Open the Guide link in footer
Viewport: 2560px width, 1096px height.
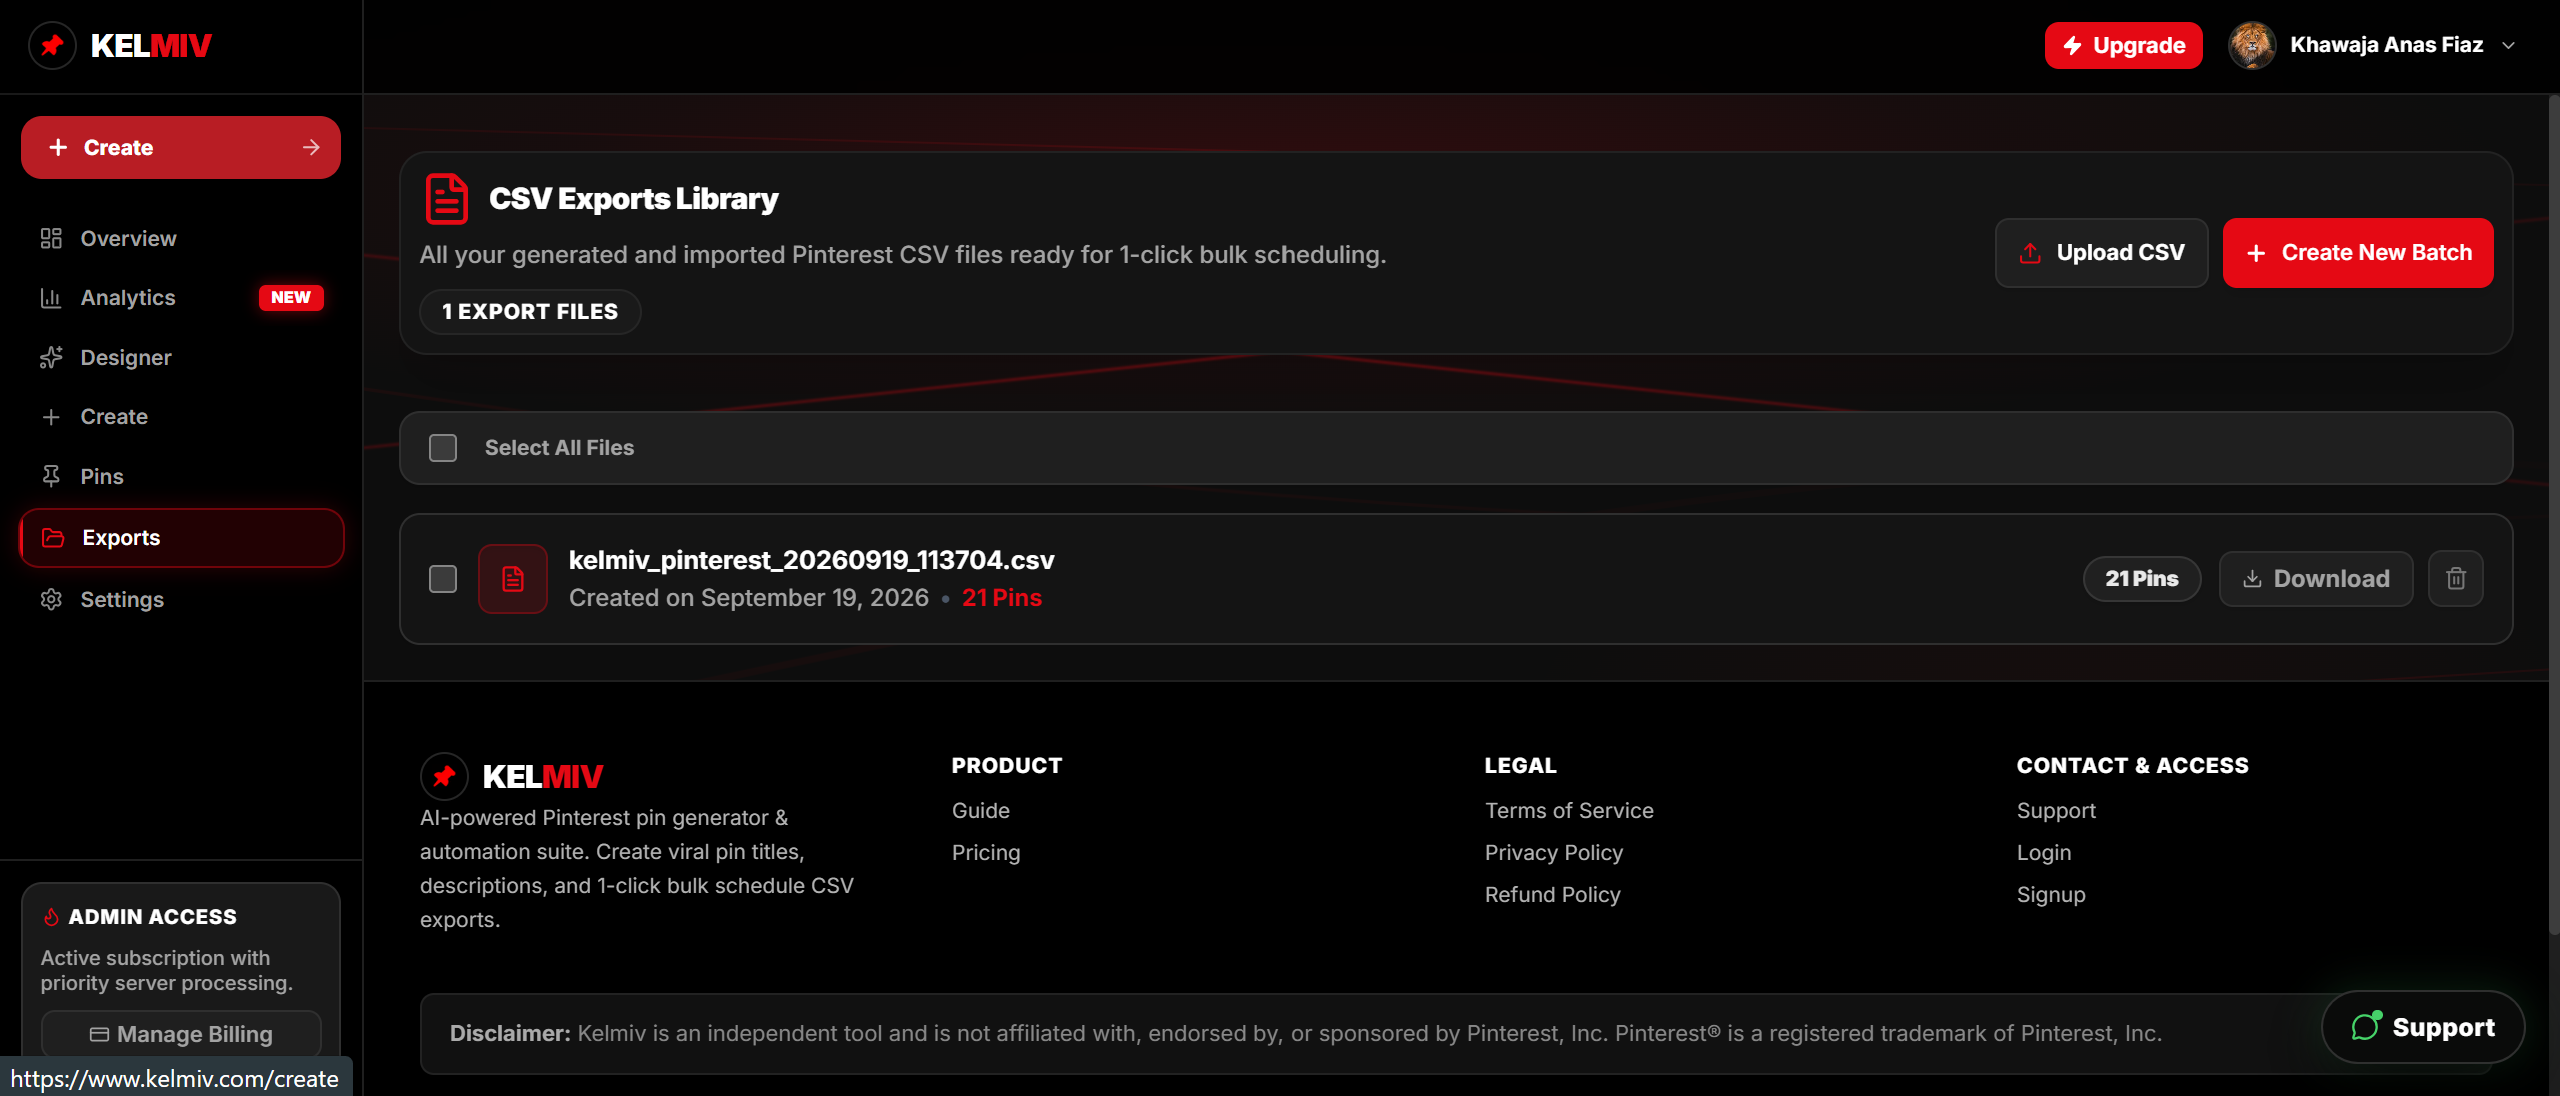[981, 811]
